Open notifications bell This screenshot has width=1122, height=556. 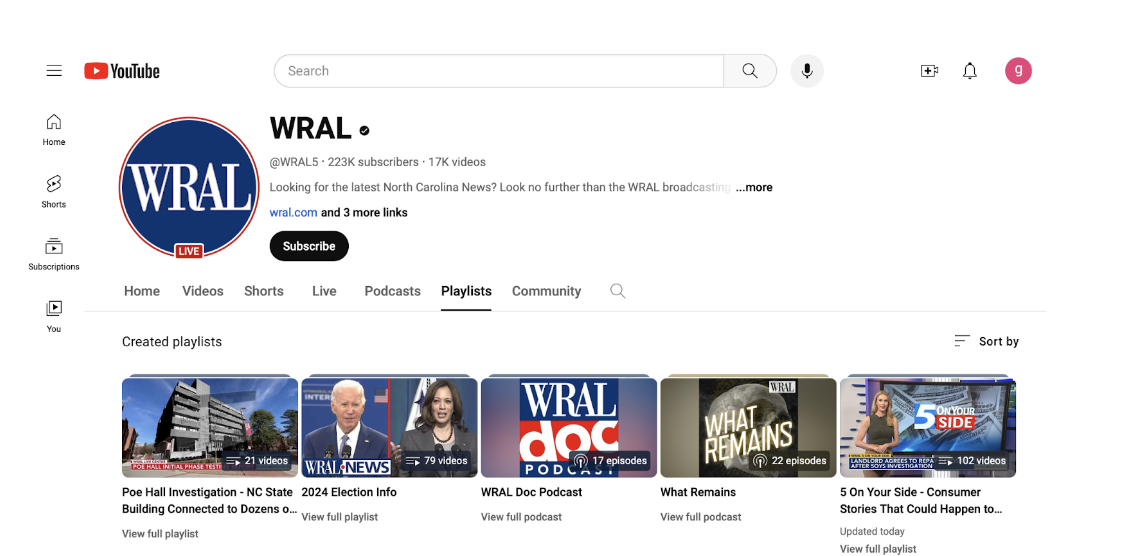pyautogui.click(x=970, y=71)
